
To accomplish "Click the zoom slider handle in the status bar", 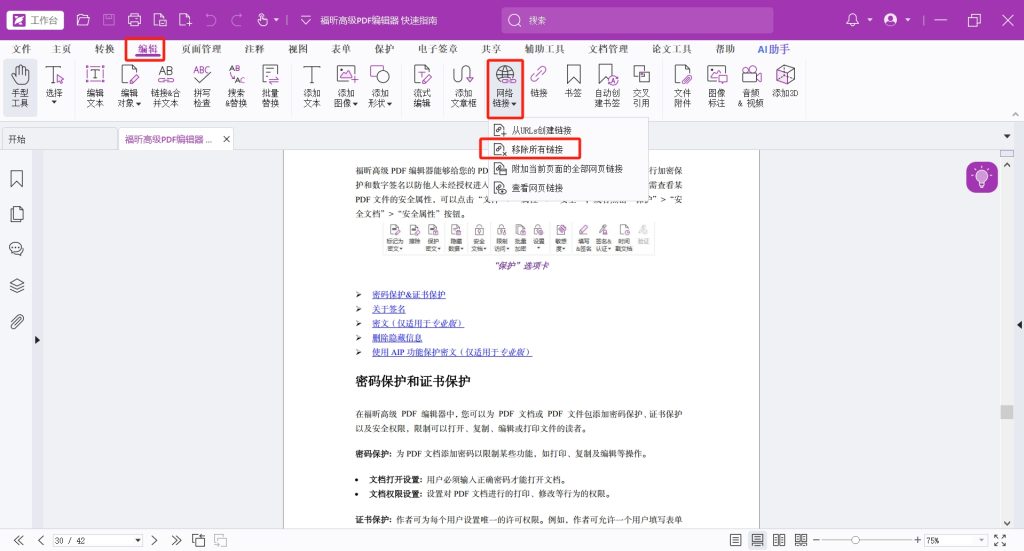I will click(x=854, y=540).
